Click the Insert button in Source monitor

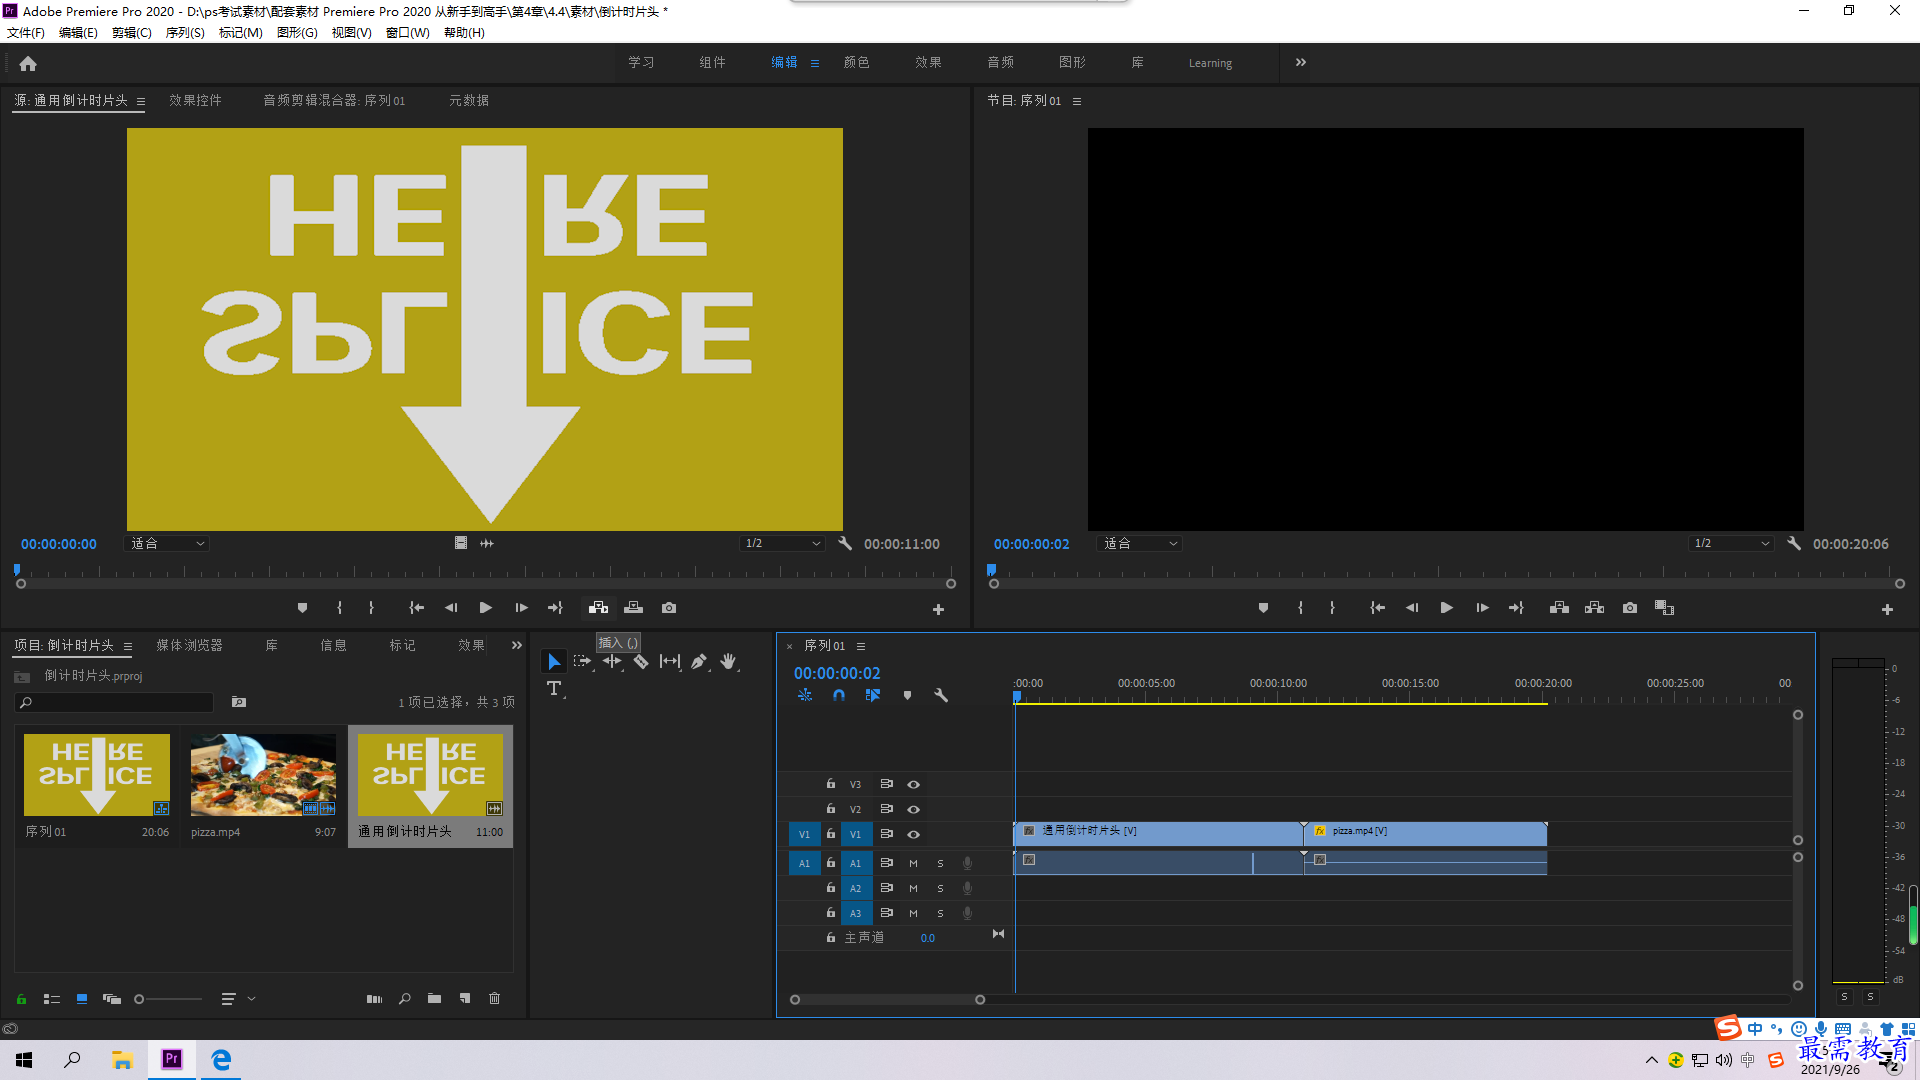click(598, 608)
